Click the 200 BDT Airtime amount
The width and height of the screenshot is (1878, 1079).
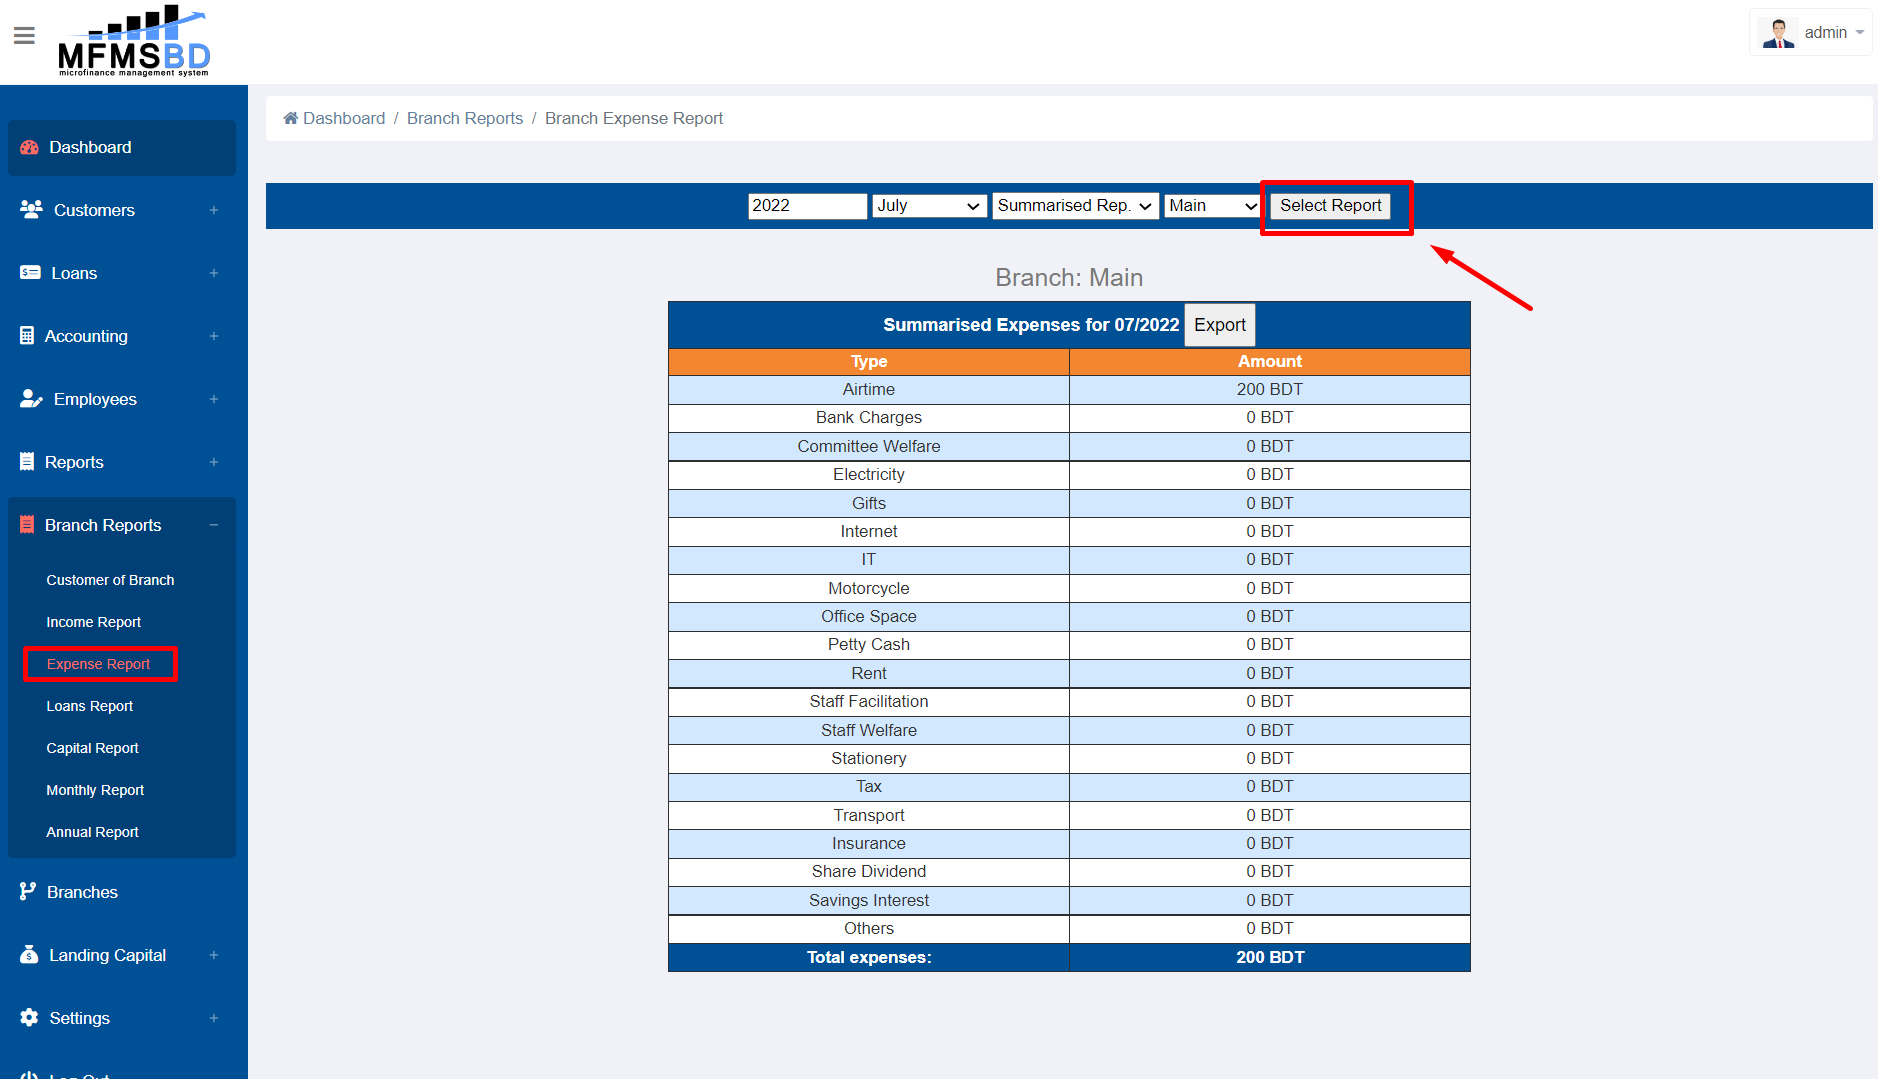tap(1270, 390)
